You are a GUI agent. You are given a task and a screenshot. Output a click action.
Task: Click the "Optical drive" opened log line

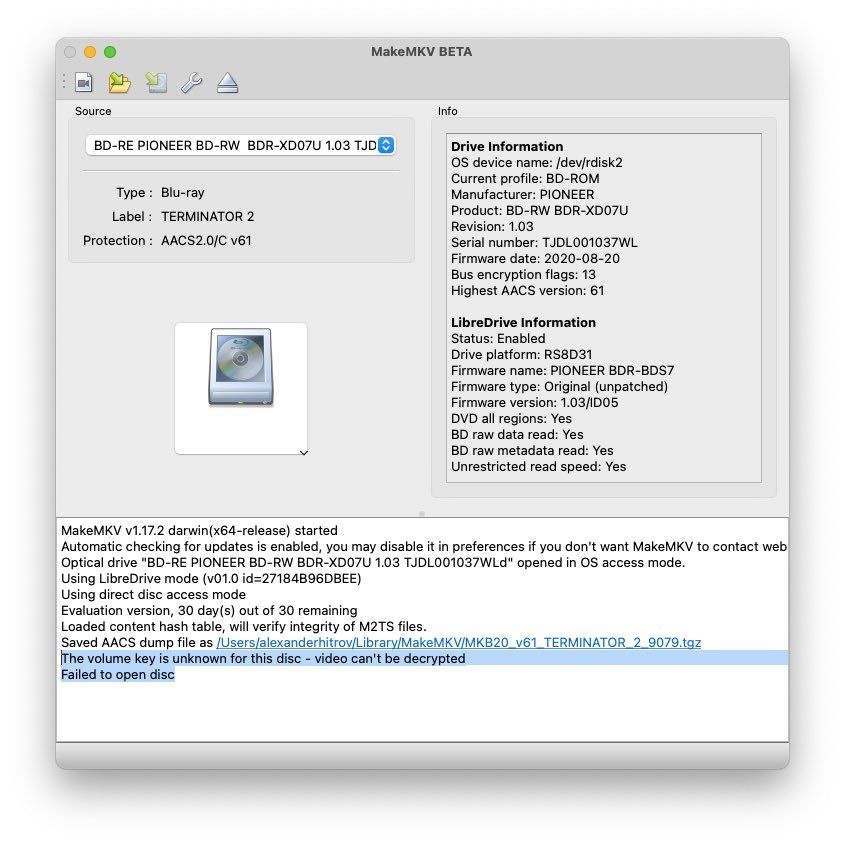373,562
